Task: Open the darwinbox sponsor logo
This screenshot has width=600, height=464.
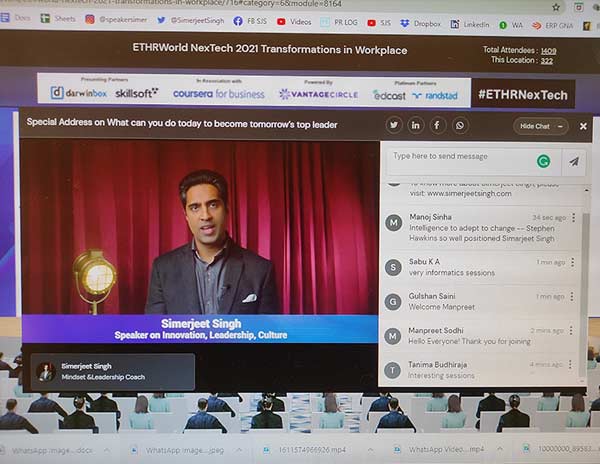Action: (78, 93)
